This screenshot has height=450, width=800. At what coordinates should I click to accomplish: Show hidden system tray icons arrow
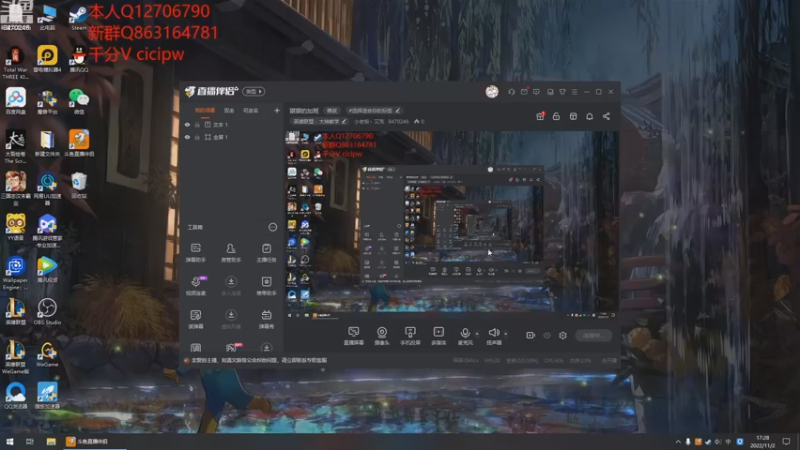(678, 442)
